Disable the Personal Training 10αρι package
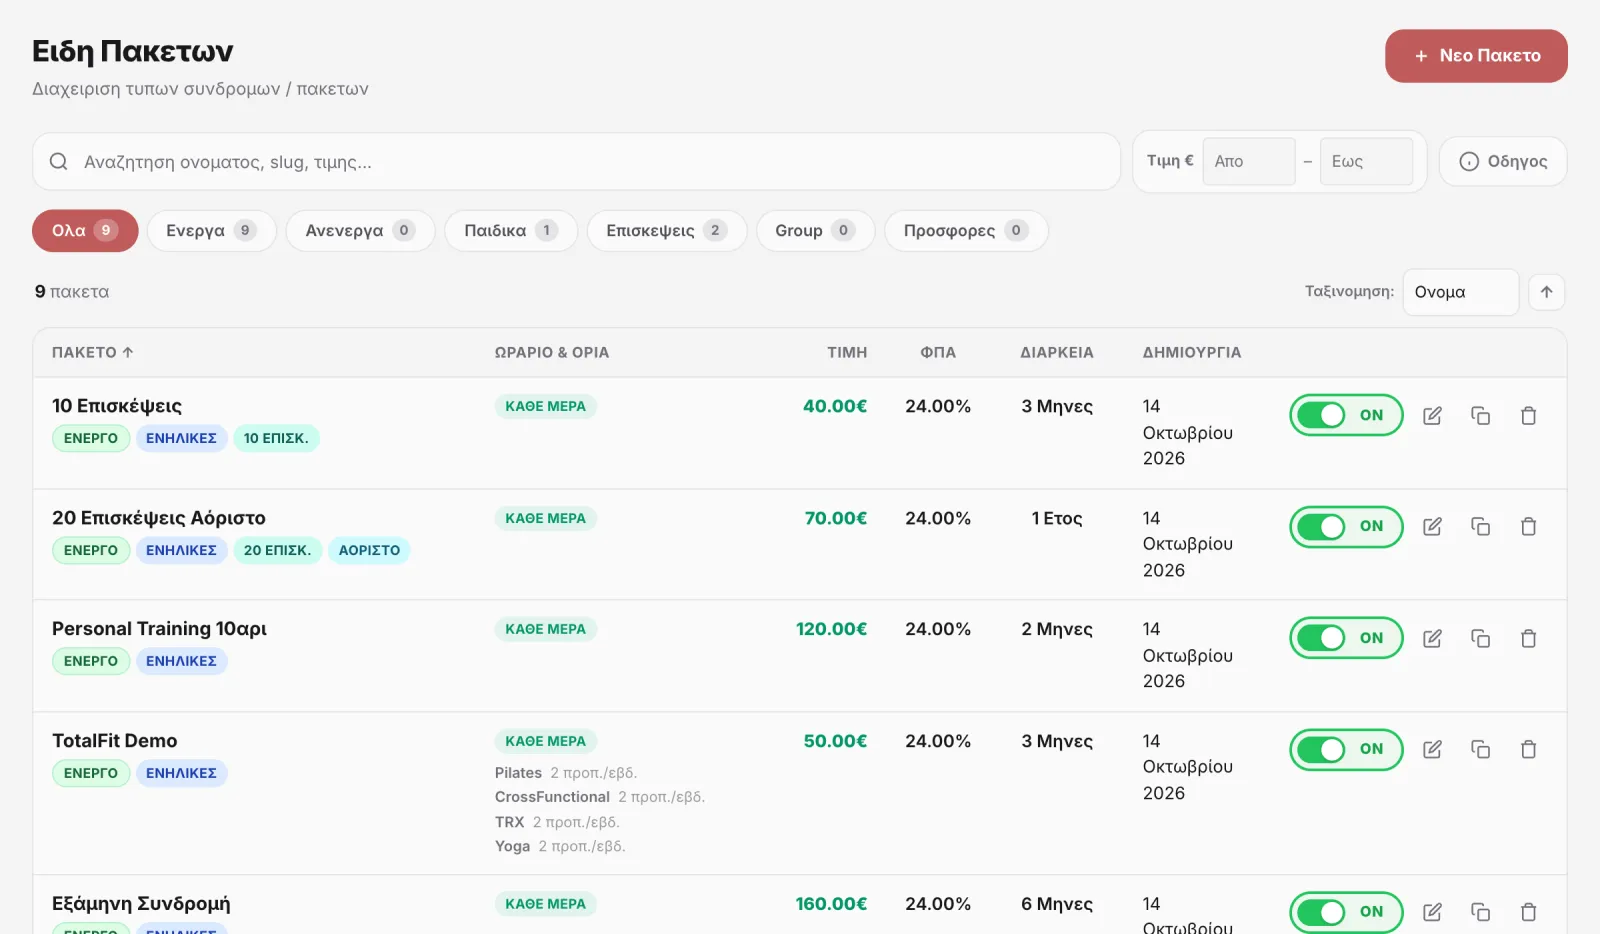The height and width of the screenshot is (934, 1600). click(1346, 638)
